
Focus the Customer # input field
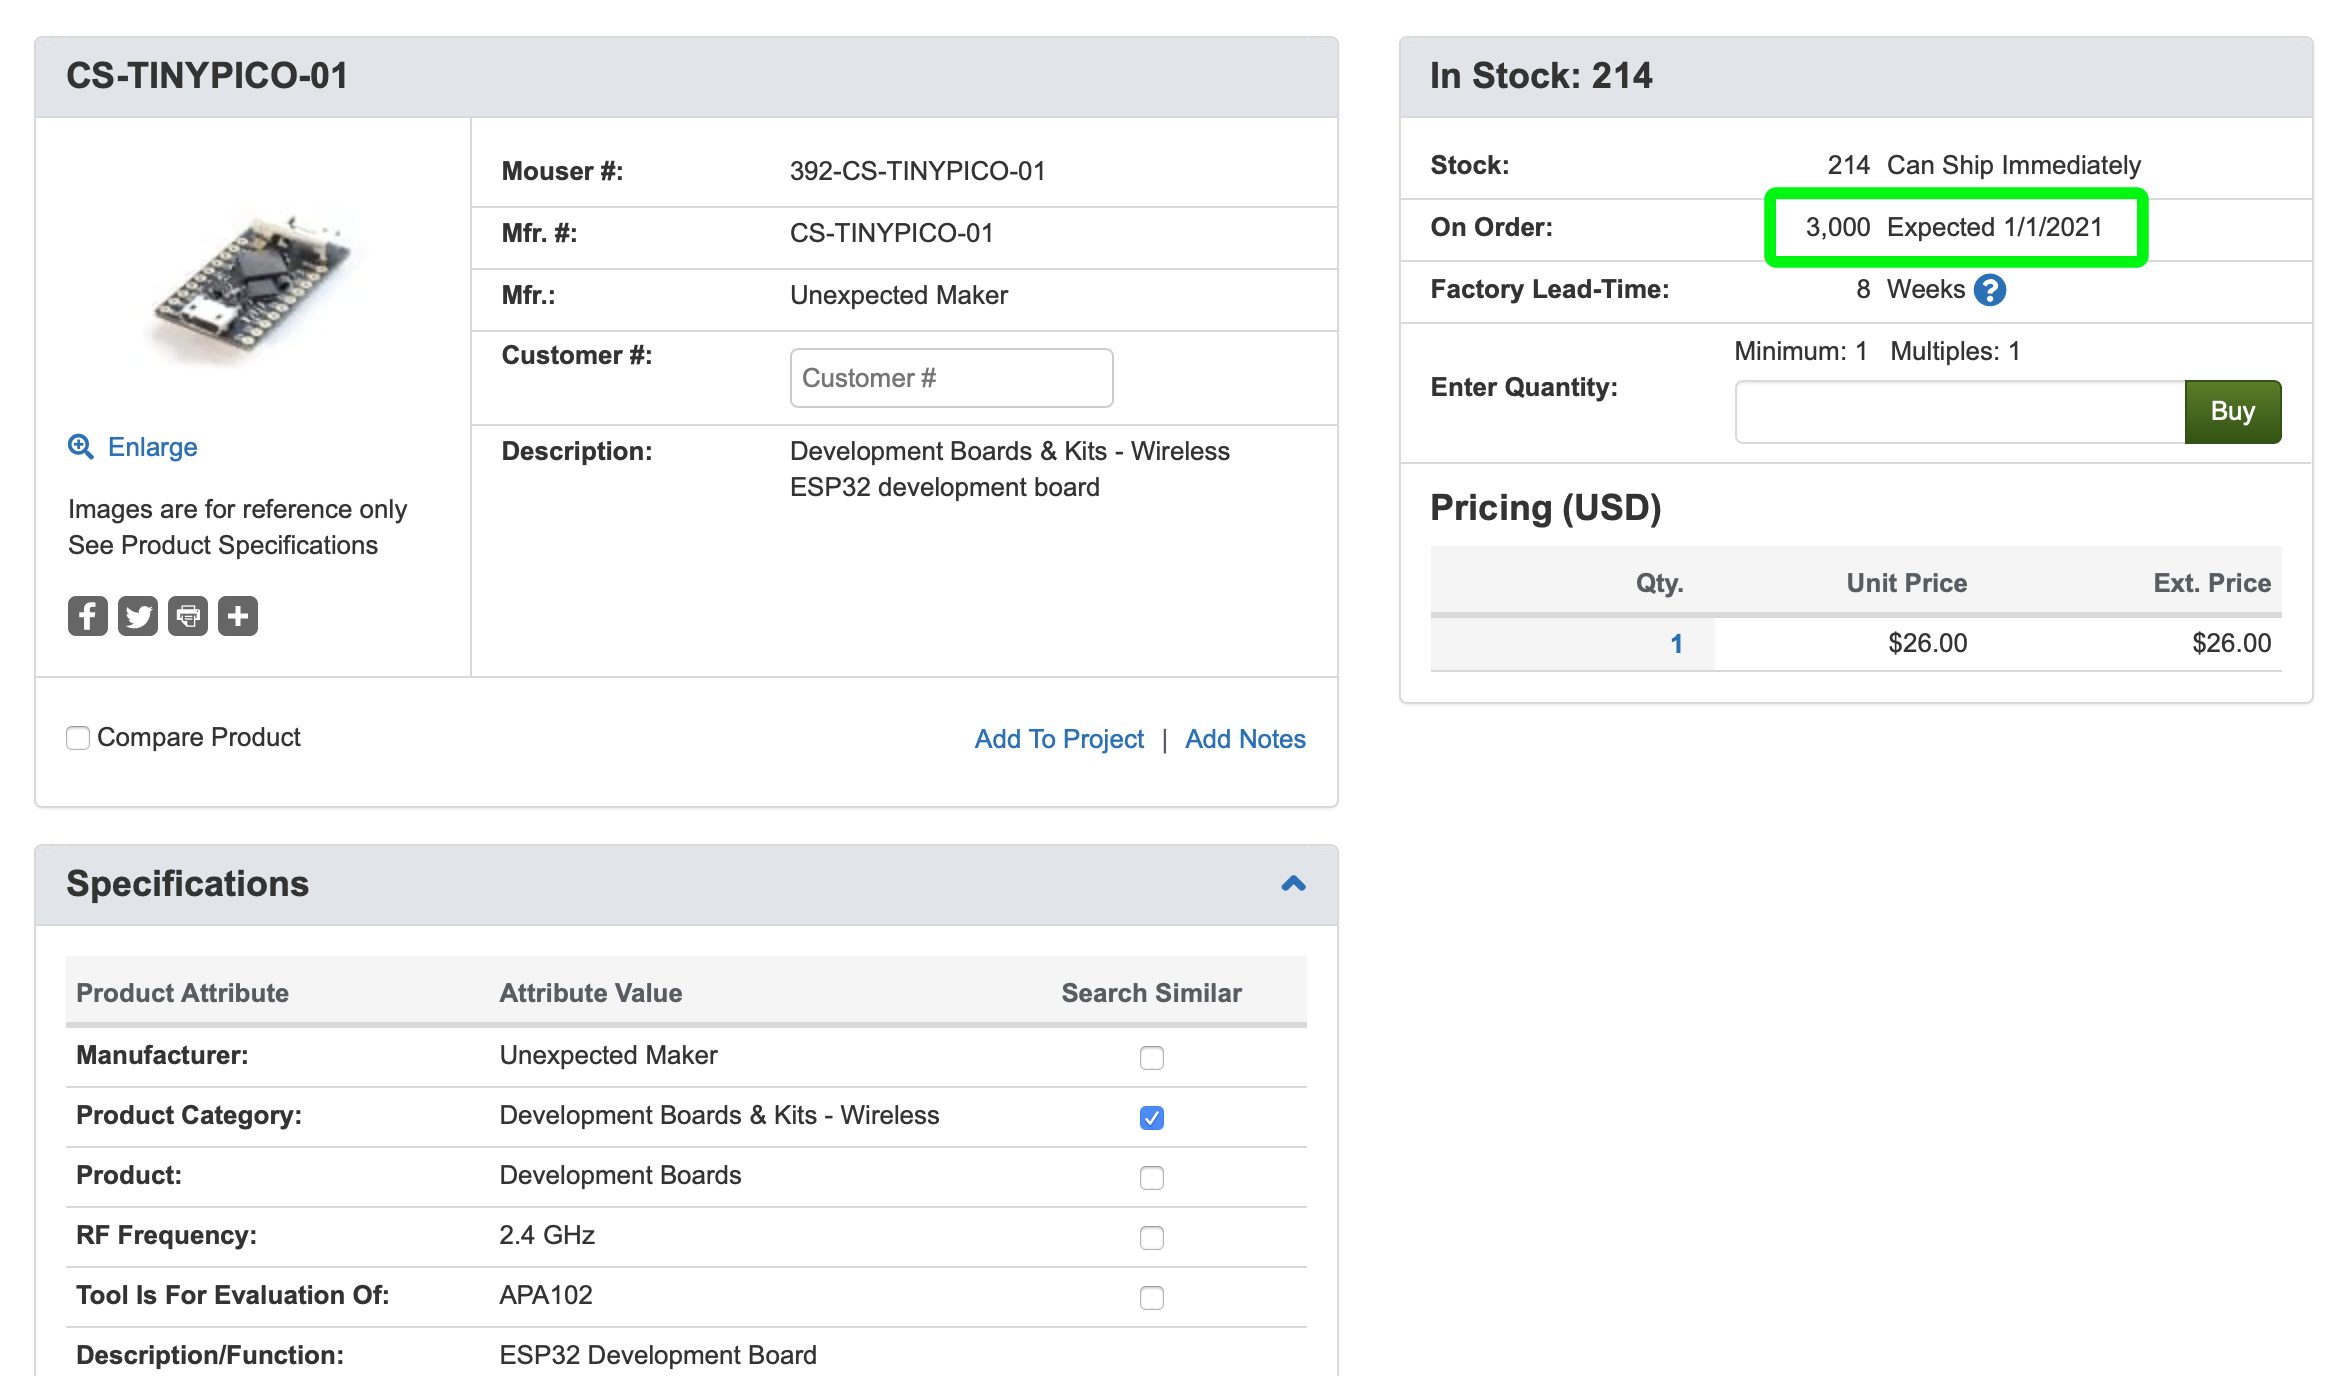point(951,378)
